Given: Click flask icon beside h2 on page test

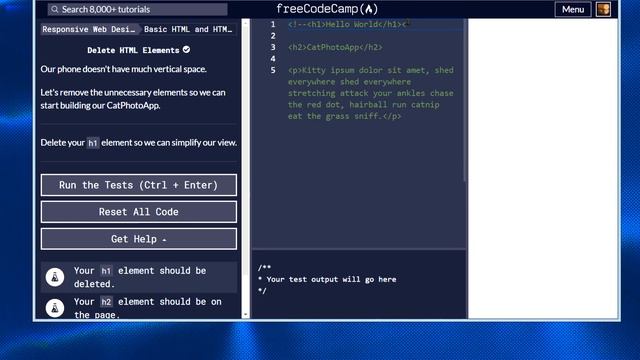Looking at the screenshot, I should (x=55, y=308).
